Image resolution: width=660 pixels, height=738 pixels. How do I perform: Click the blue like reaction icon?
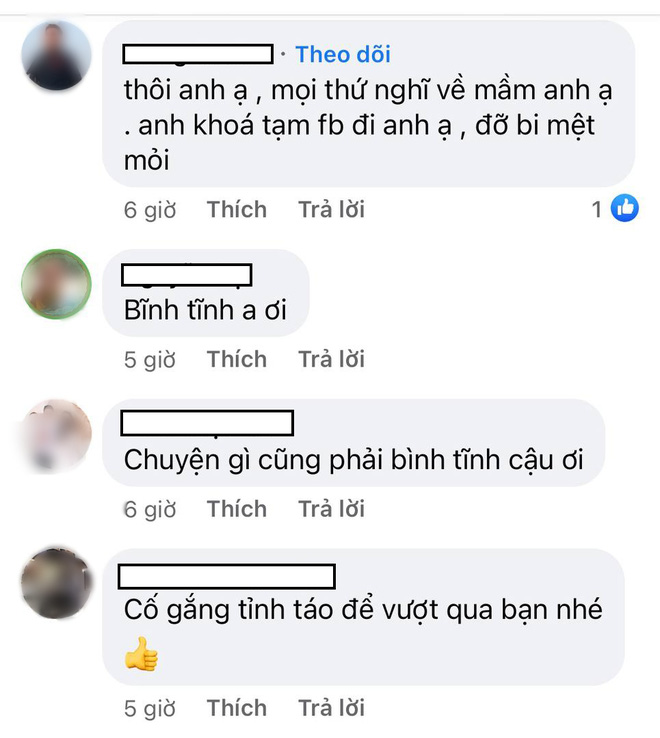pyautogui.click(x=625, y=208)
